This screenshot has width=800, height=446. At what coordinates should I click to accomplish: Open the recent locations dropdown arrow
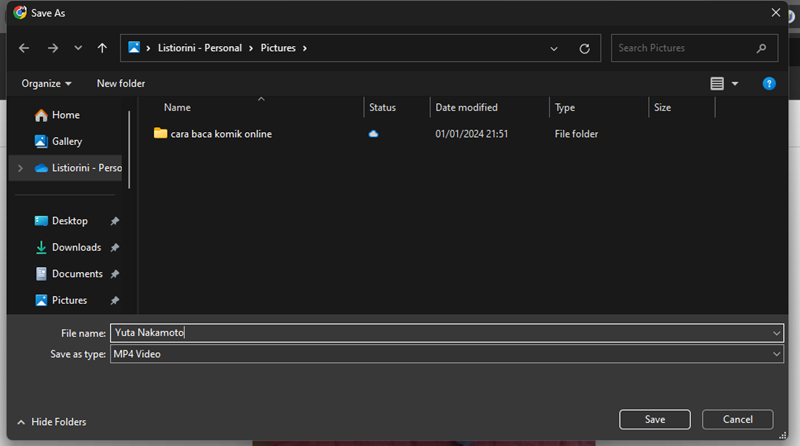(78, 48)
